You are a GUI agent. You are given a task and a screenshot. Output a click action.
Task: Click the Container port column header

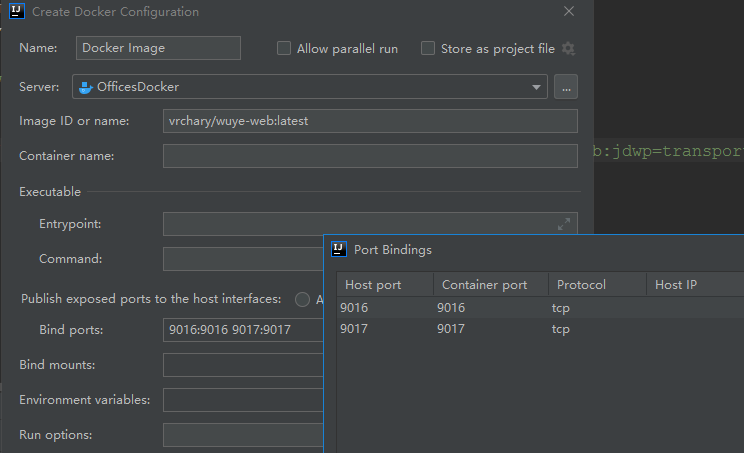coord(490,285)
